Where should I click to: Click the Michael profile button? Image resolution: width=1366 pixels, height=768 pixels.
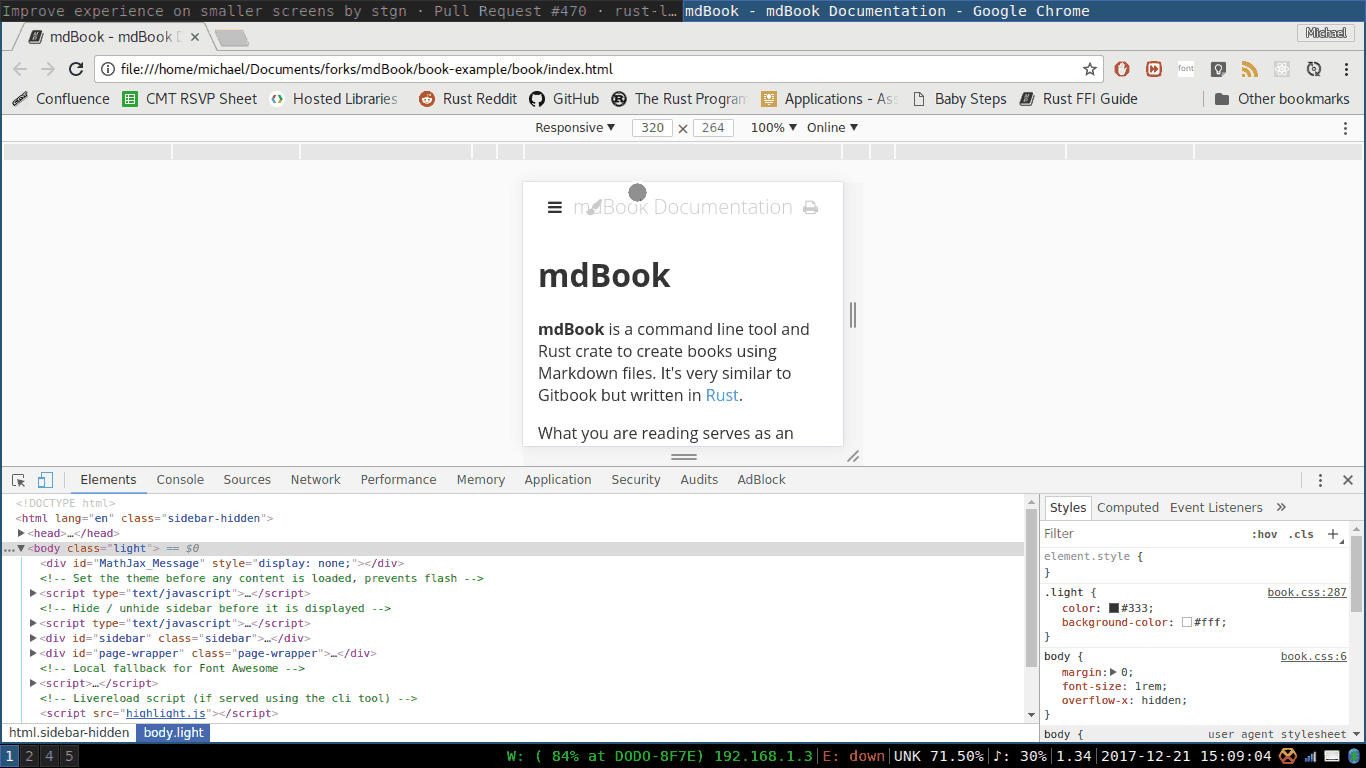pos(1327,33)
